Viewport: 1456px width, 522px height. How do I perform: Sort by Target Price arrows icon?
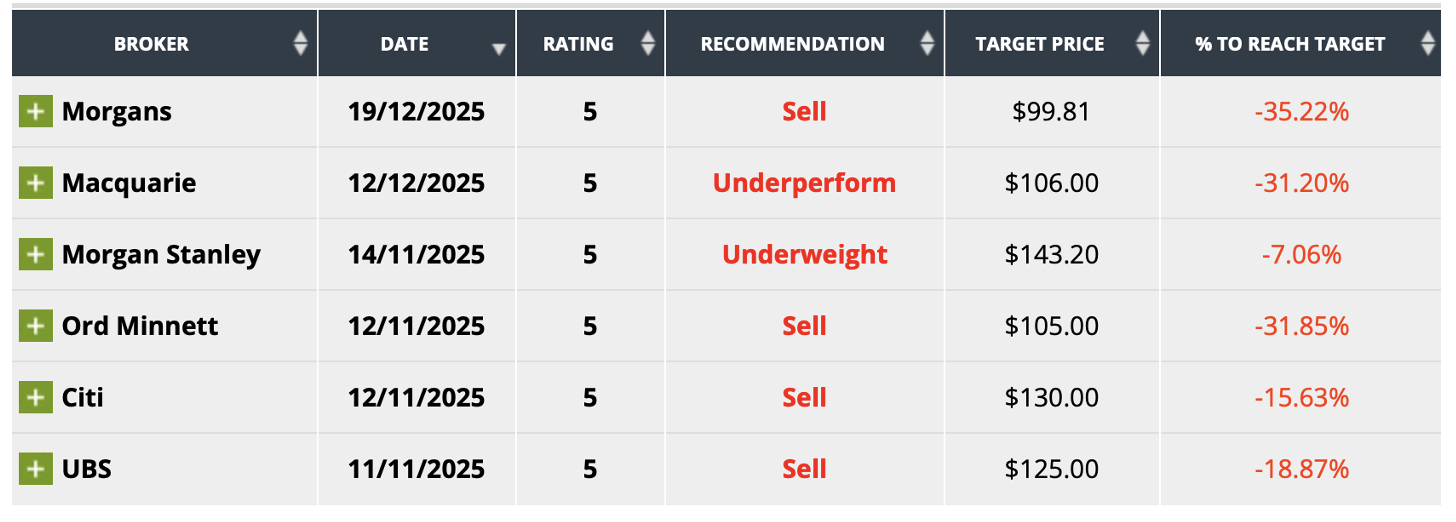[1143, 44]
